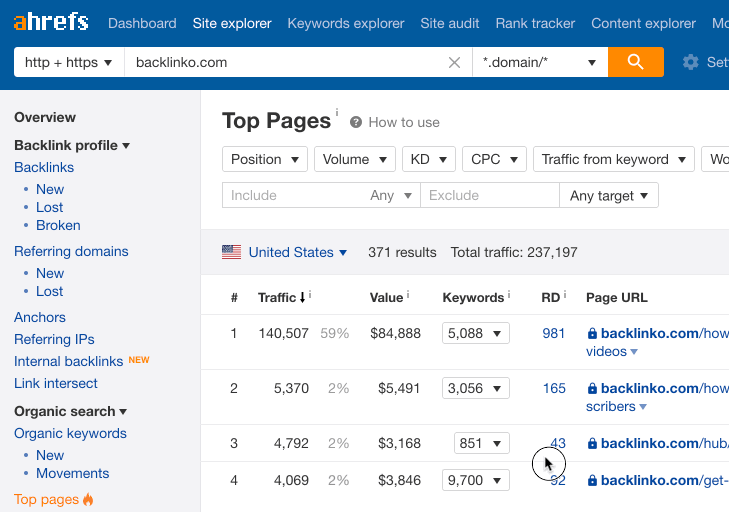Open the Position filter dropdown

pos(265,159)
